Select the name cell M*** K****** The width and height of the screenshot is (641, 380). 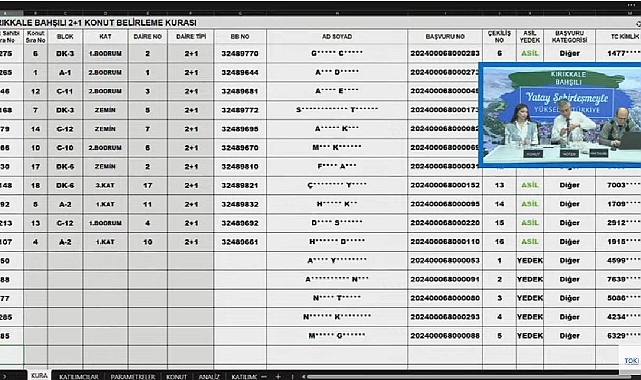[x=337, y=148]
